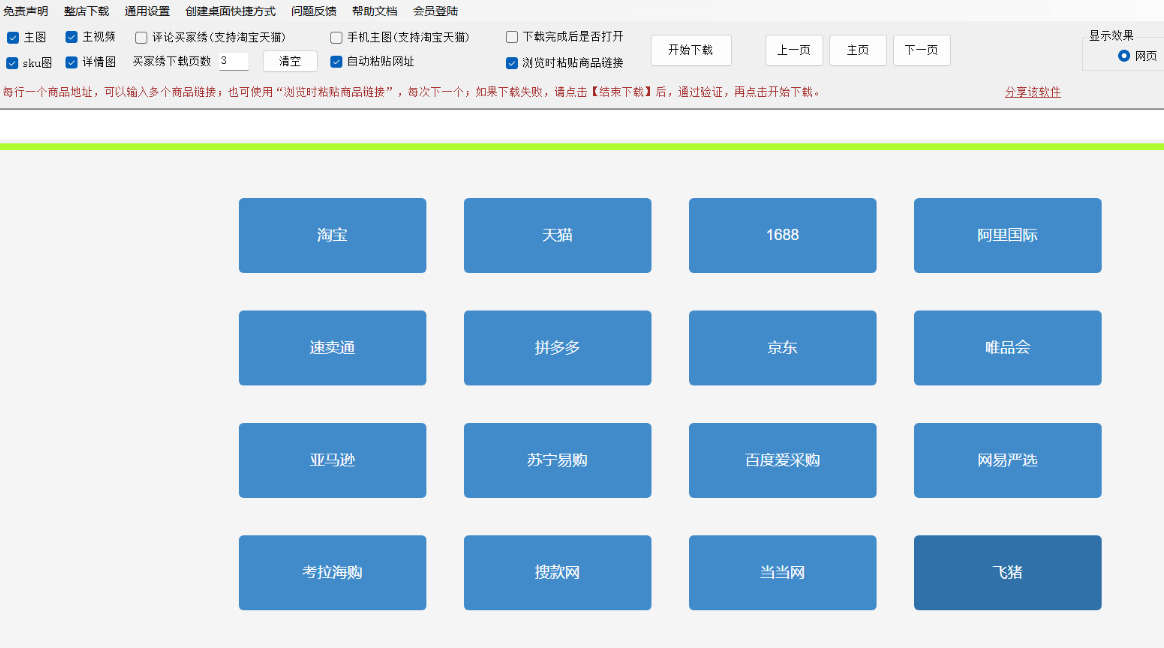Open the 淘宝 platform tile
Viewport: 1164px width, 648px height.
click(x=332, y=235)
